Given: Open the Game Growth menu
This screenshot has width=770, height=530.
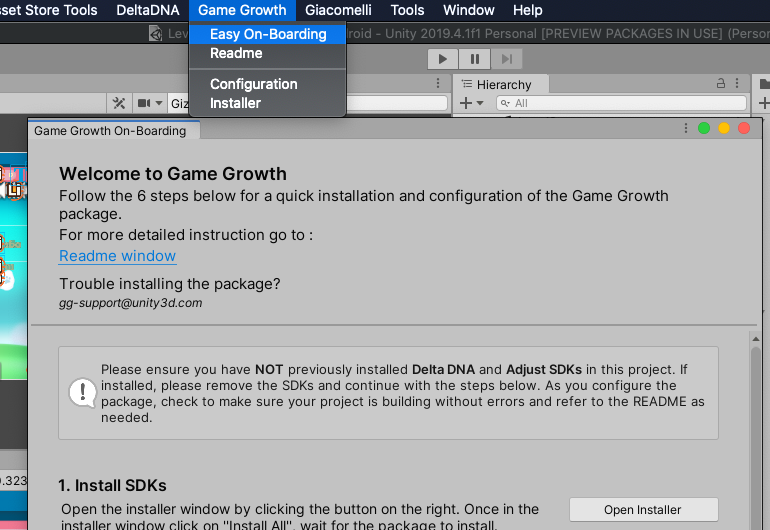Looking at the screenshot, I should (x=242, y=10).
